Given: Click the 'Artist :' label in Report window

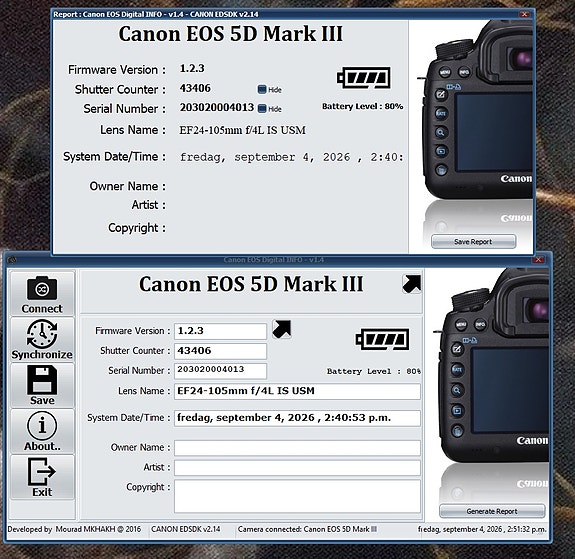Looking at the screenshot, I should click(149, 205).
